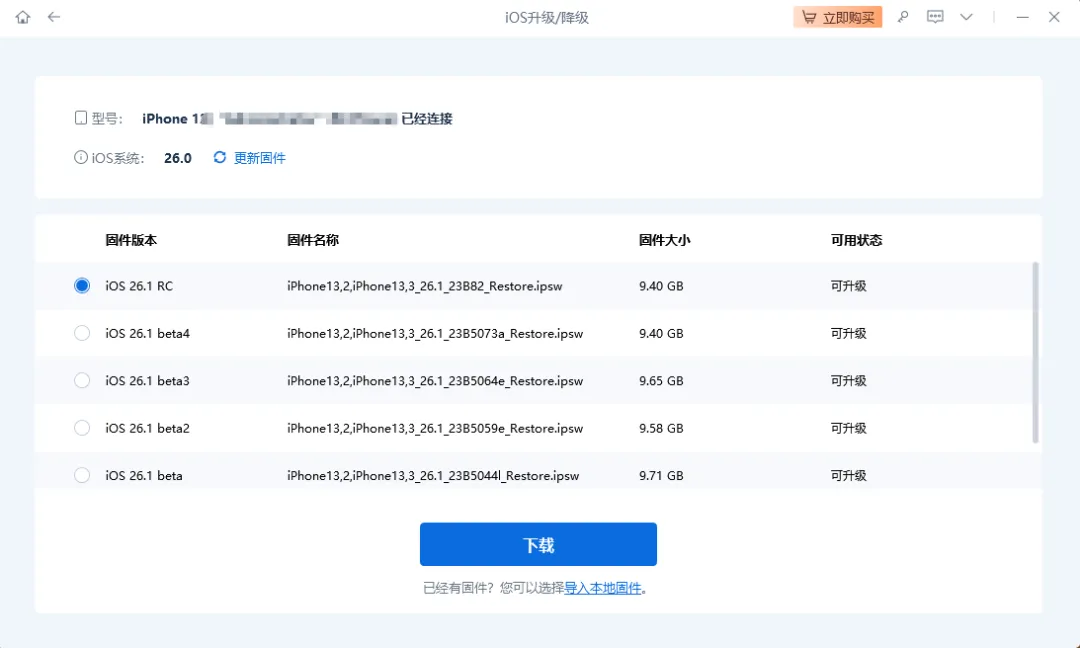Click the iOS升级/降级 window title
This screenshot has height=648, width=1080.
tap(547, 18)
